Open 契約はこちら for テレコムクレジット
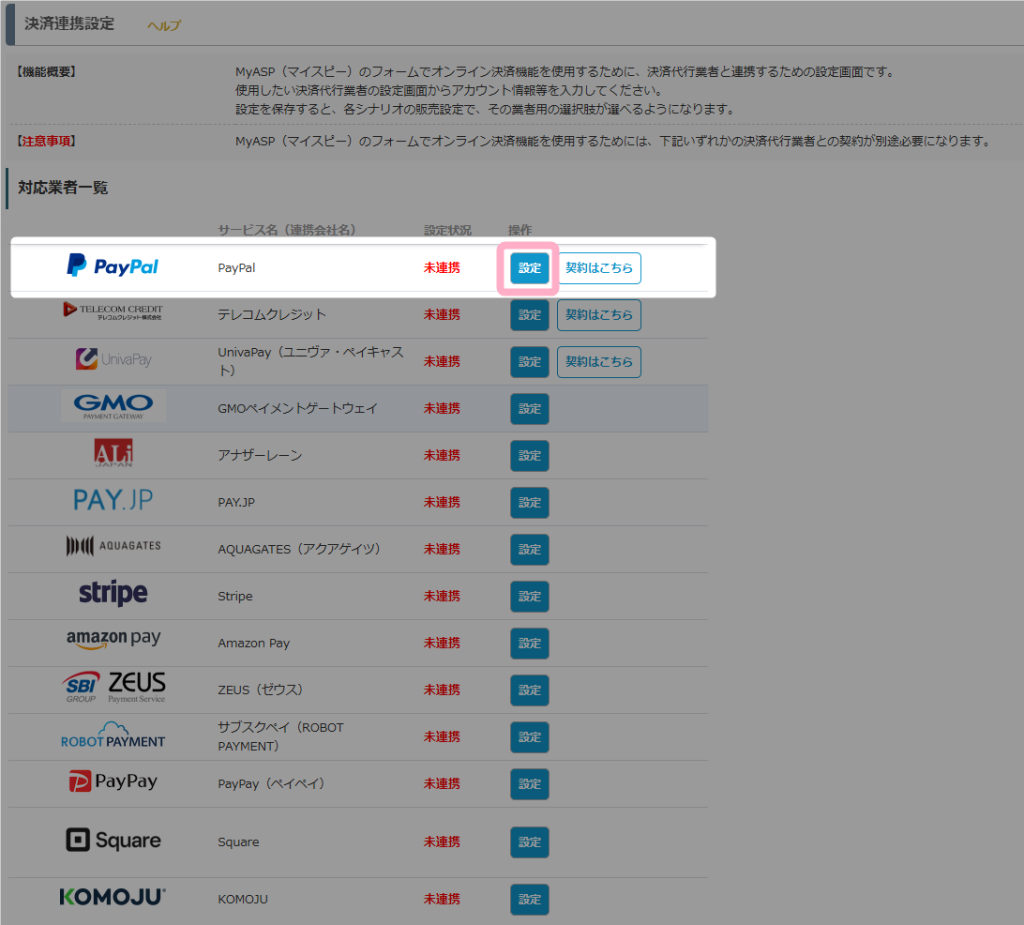 [599, 315]
